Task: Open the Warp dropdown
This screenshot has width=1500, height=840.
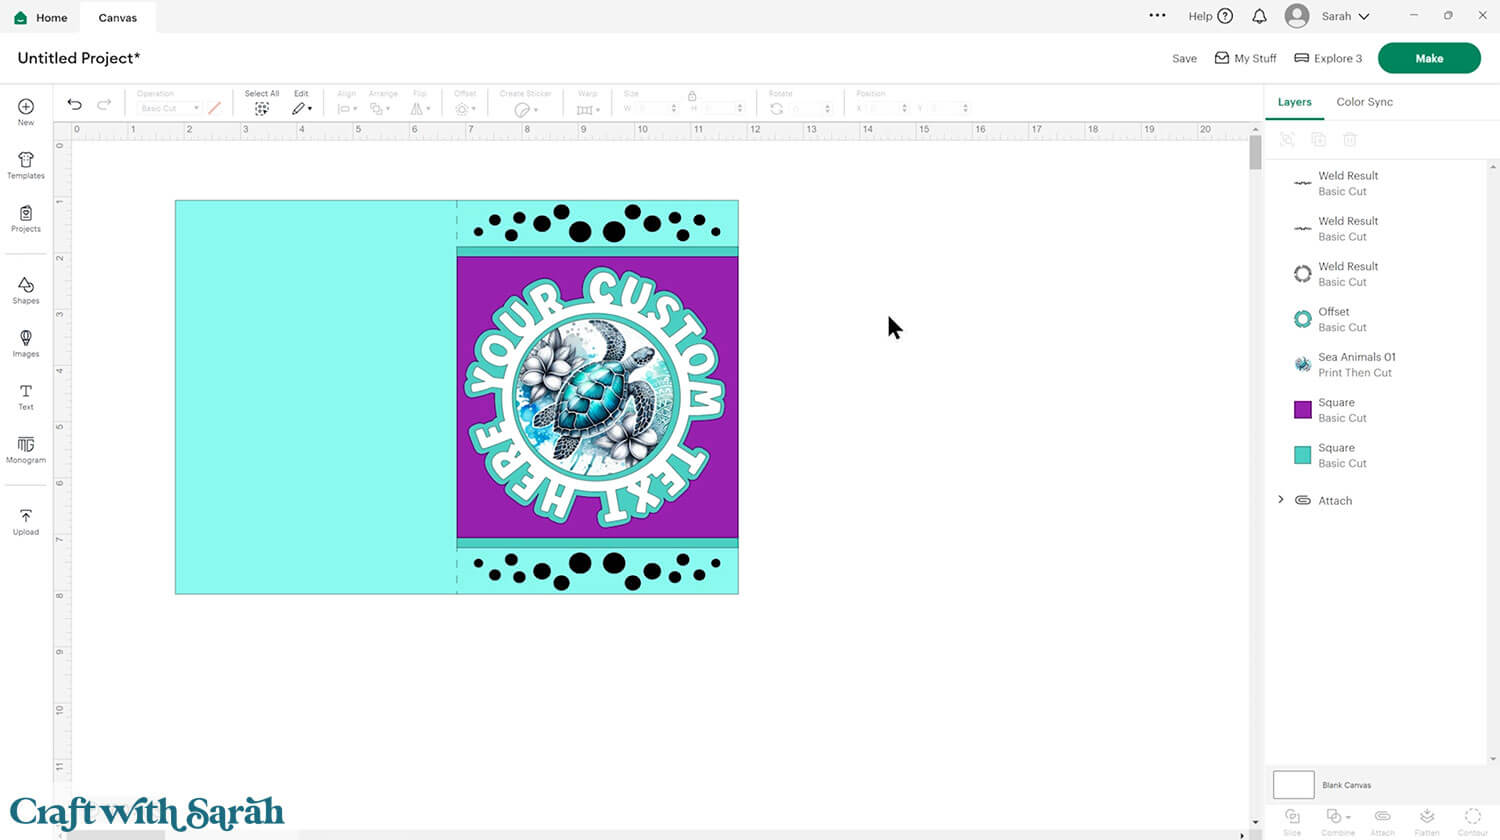Action: tap(588, 108)
